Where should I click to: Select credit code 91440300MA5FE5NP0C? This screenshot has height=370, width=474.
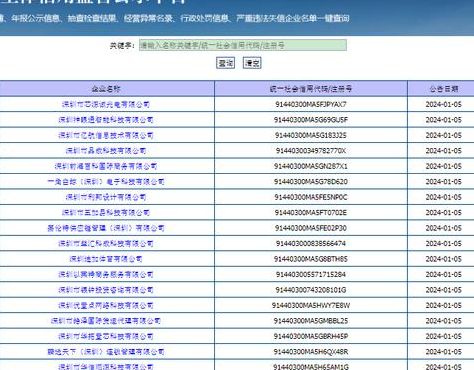(311, 197)
